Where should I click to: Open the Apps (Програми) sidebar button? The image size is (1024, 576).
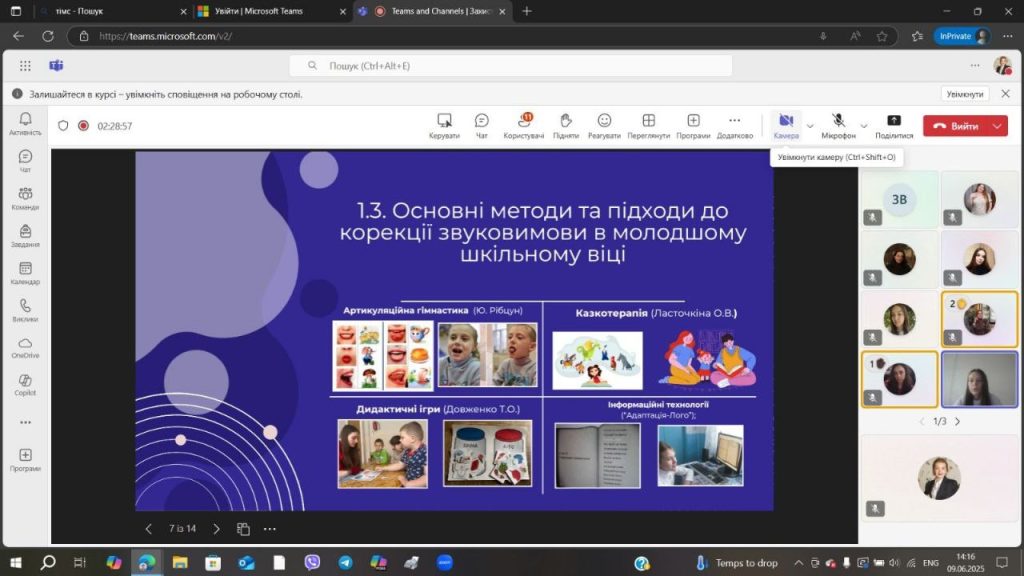[25, 460]
